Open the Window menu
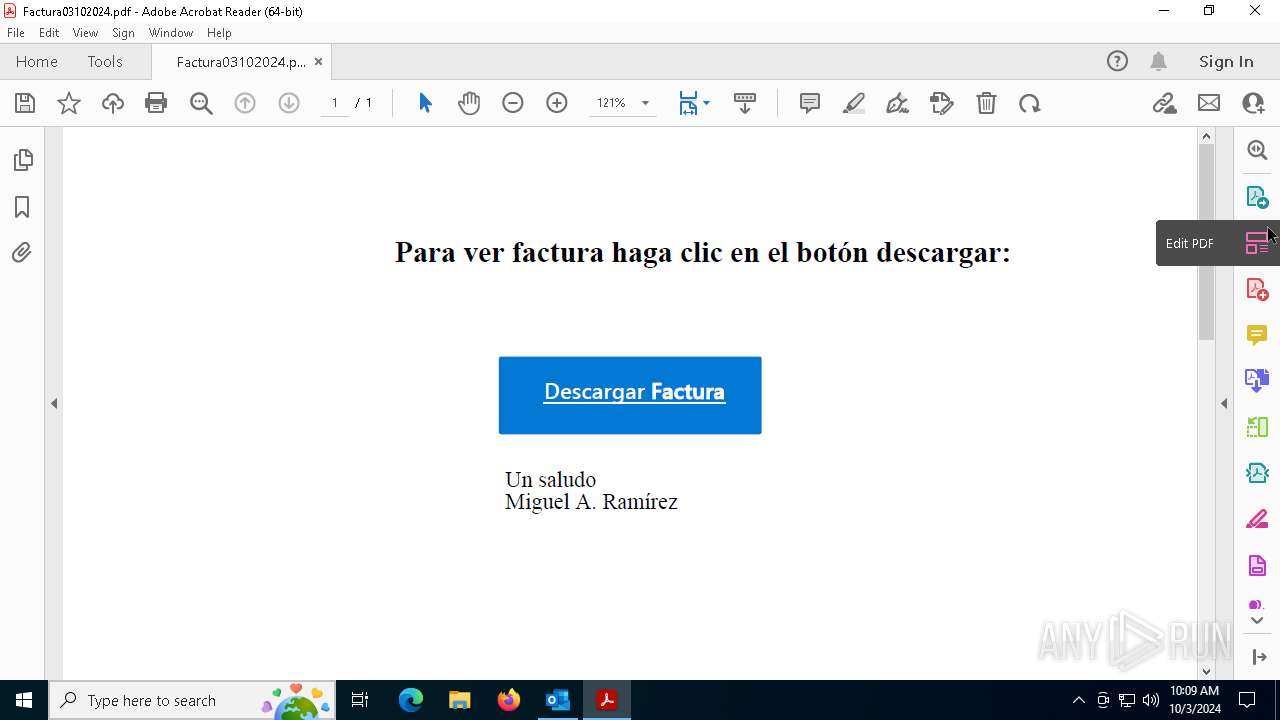The width and height of the screenshot is (1280, 720). [x=171, y=33]
